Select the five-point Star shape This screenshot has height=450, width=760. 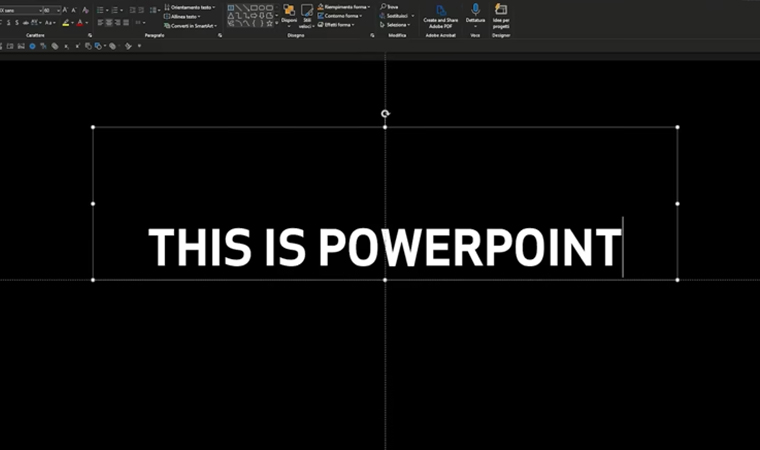(270, 24)
